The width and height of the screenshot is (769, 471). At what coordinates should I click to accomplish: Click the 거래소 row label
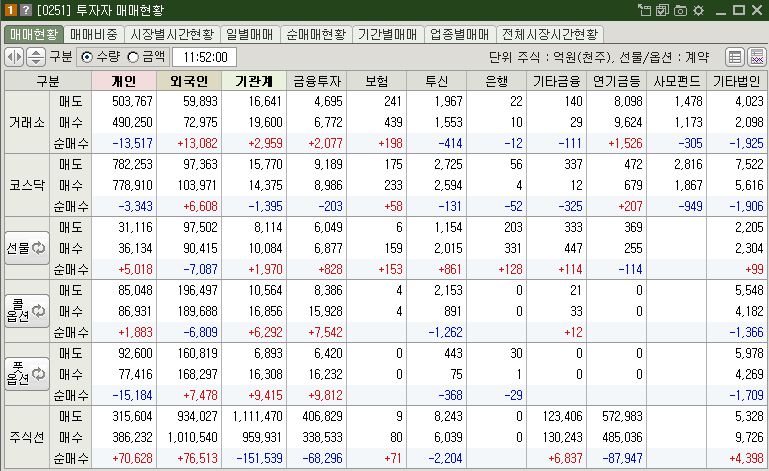(x=27, y=122)
